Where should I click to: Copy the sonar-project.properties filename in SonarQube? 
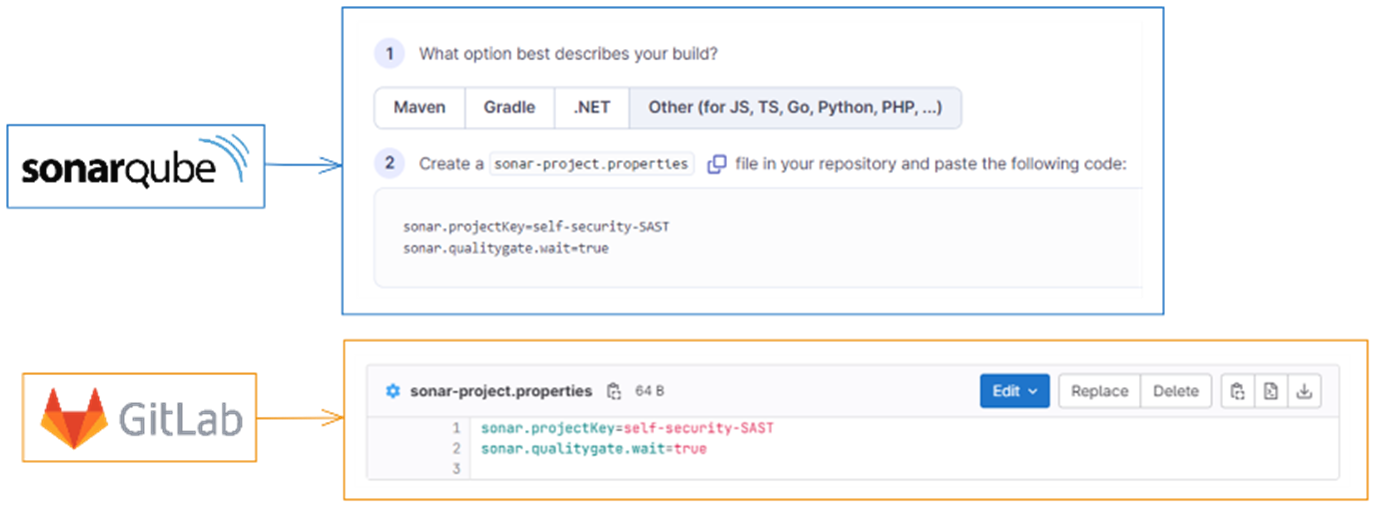[x=717, y=164]
